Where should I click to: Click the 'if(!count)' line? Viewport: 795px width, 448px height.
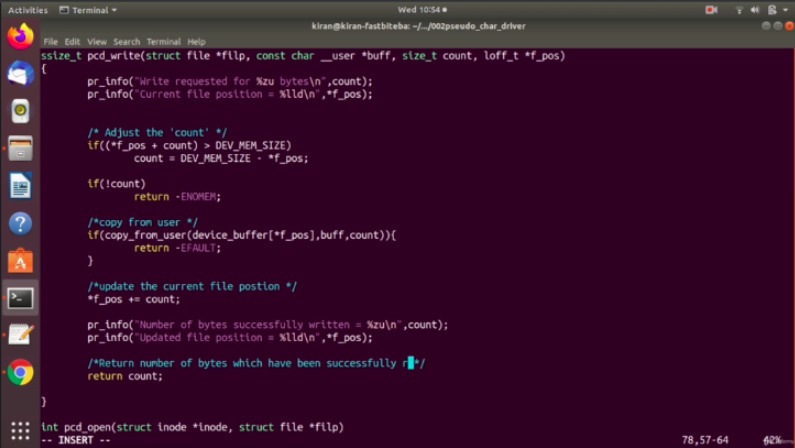[117, 184]
